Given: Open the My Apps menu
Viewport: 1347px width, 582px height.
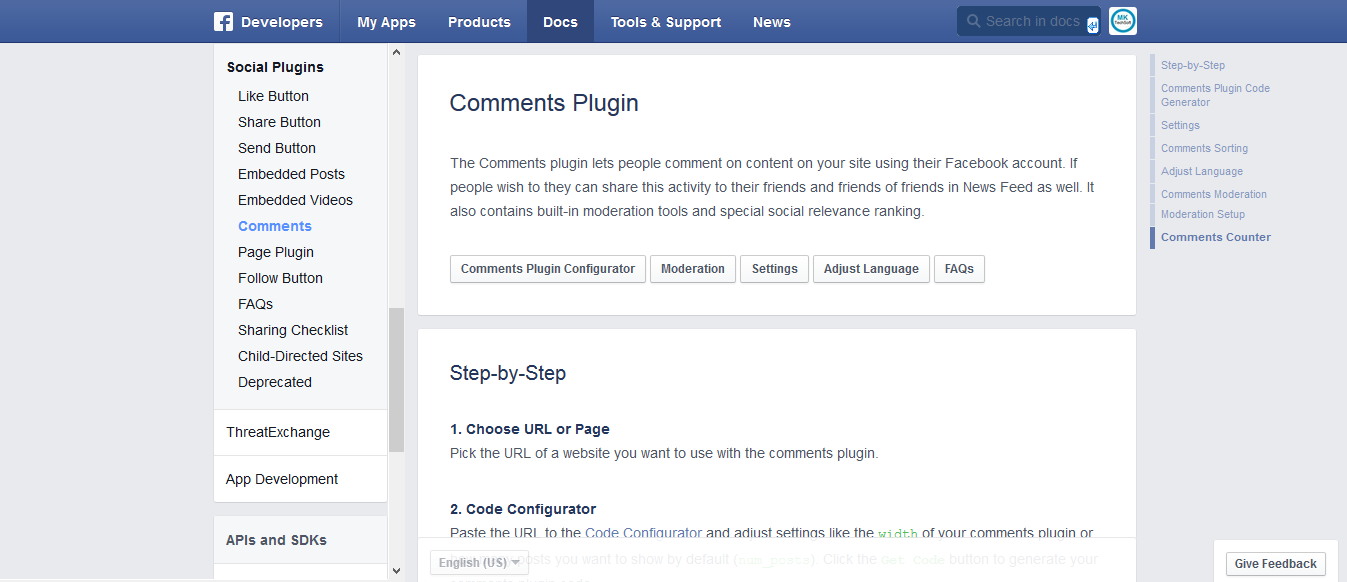Looking at the screenshot, I should point(386,22).
